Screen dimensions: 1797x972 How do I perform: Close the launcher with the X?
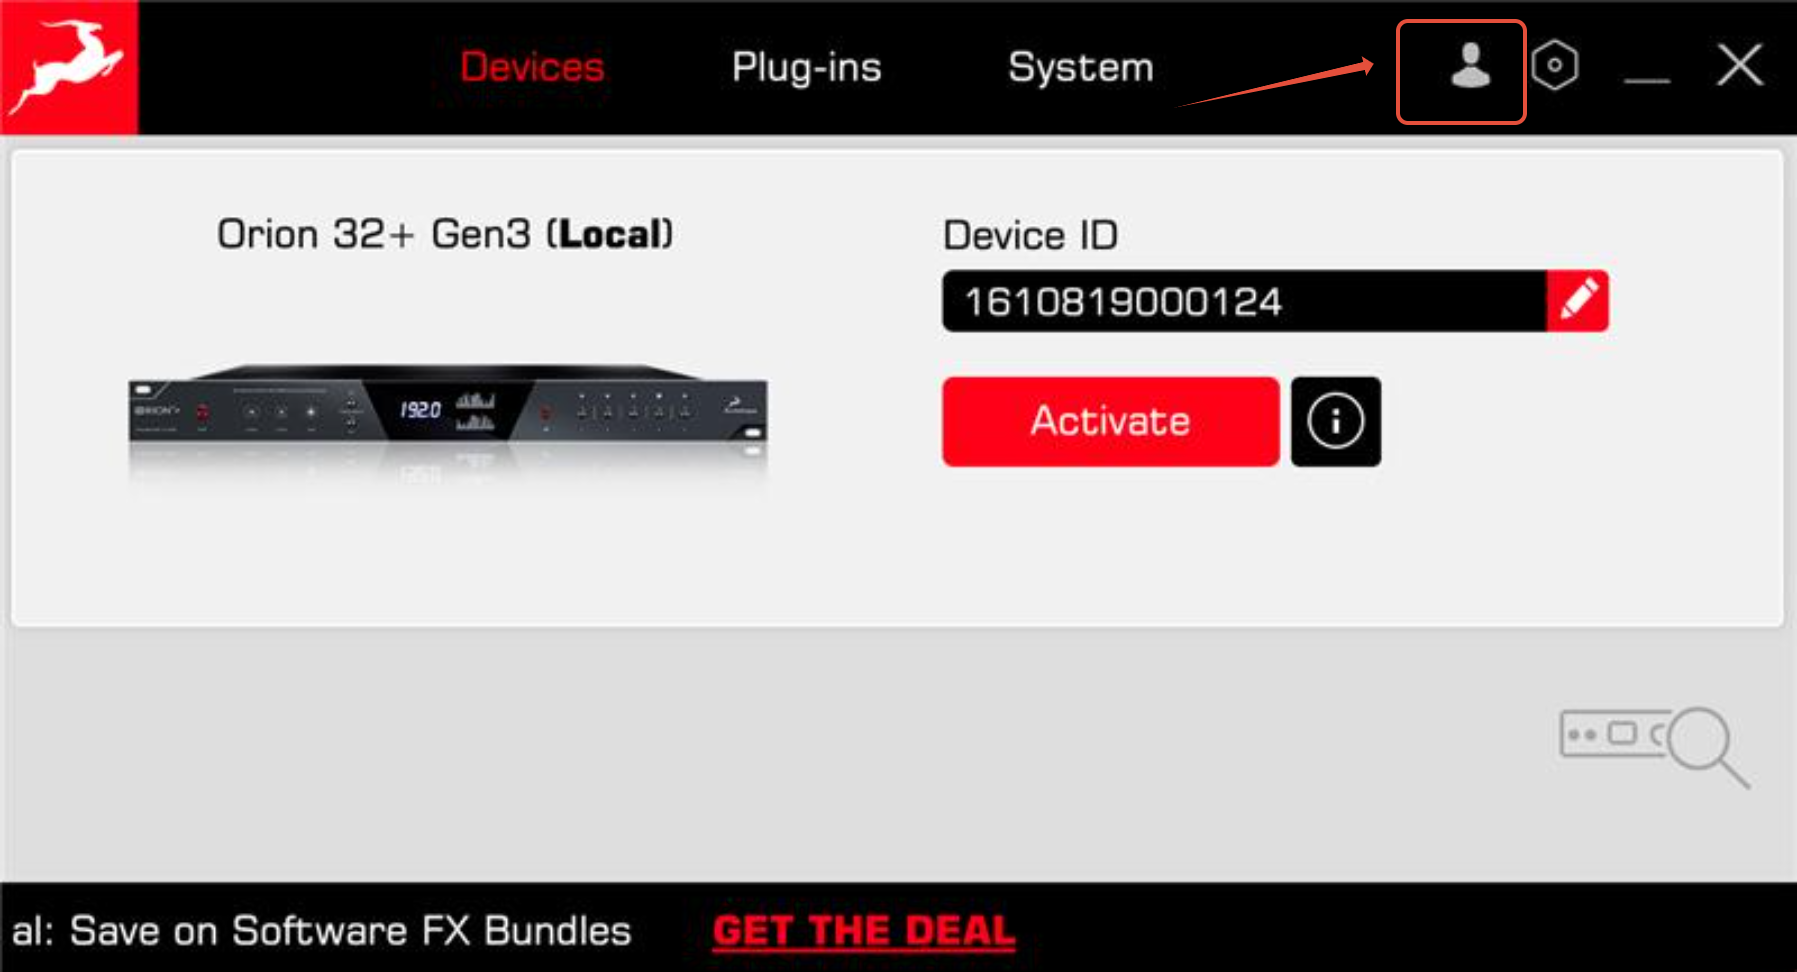coord(1740,66)
